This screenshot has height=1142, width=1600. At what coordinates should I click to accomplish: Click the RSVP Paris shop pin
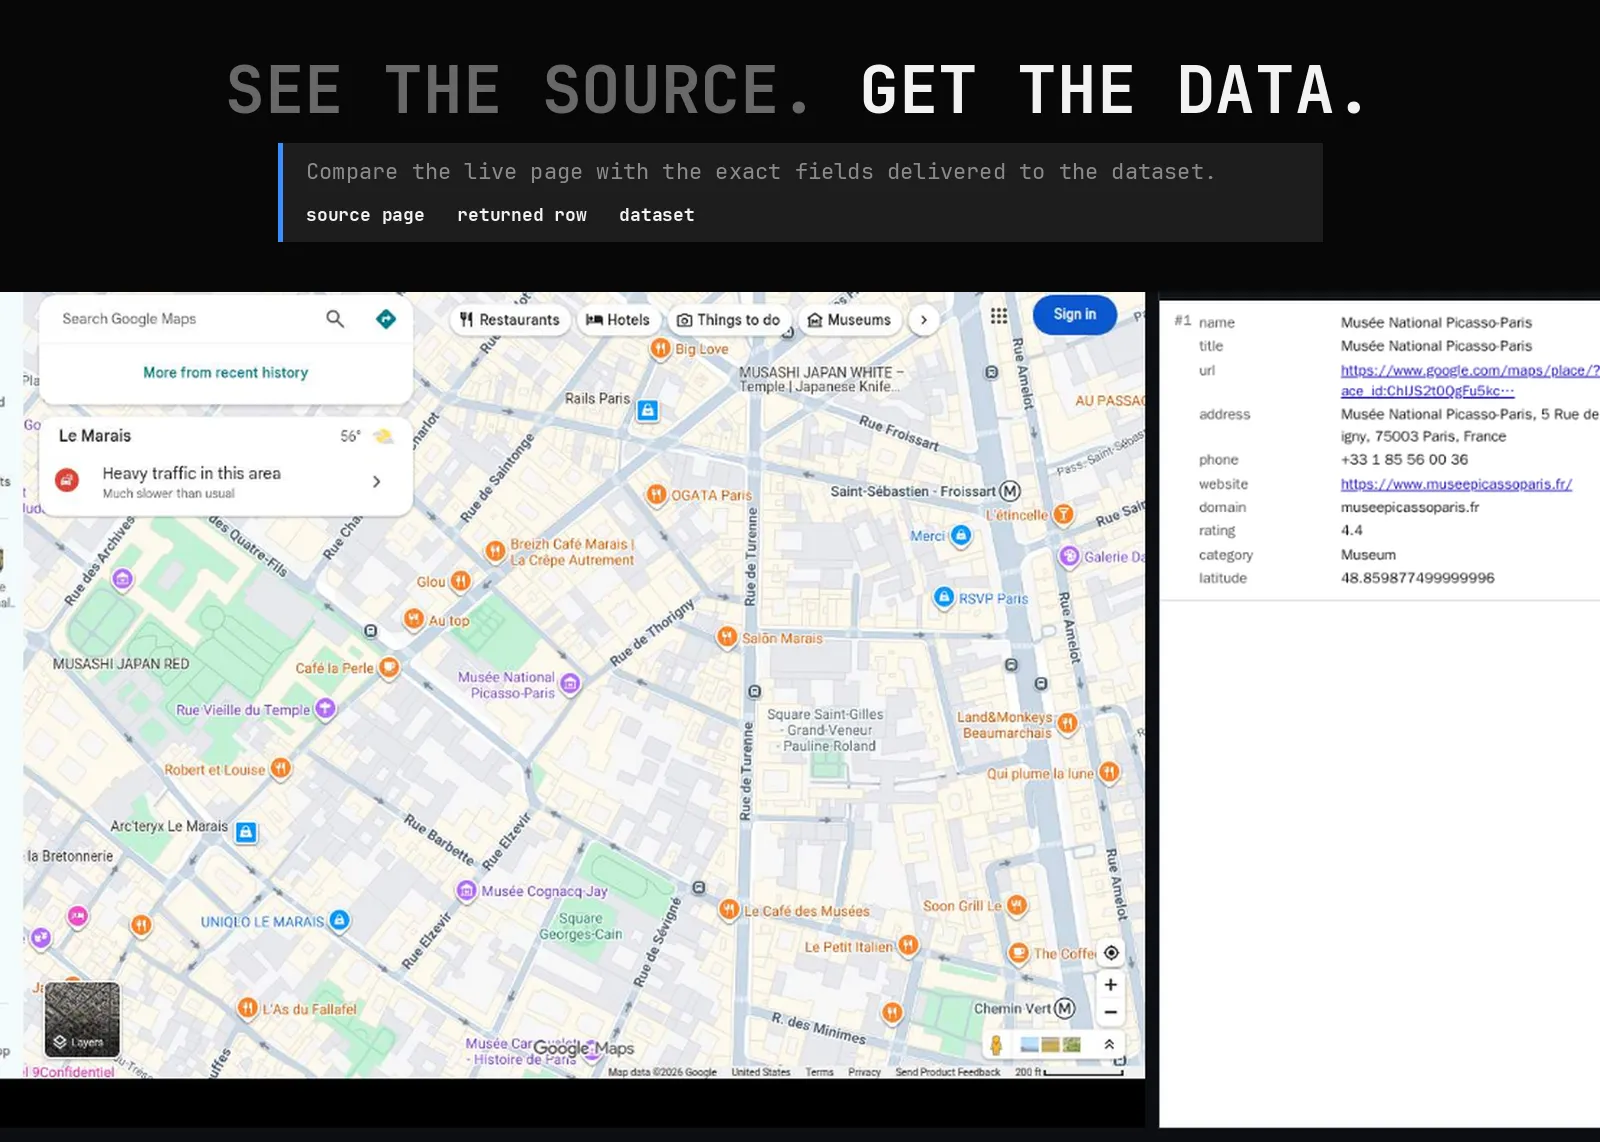click(944, 597)
